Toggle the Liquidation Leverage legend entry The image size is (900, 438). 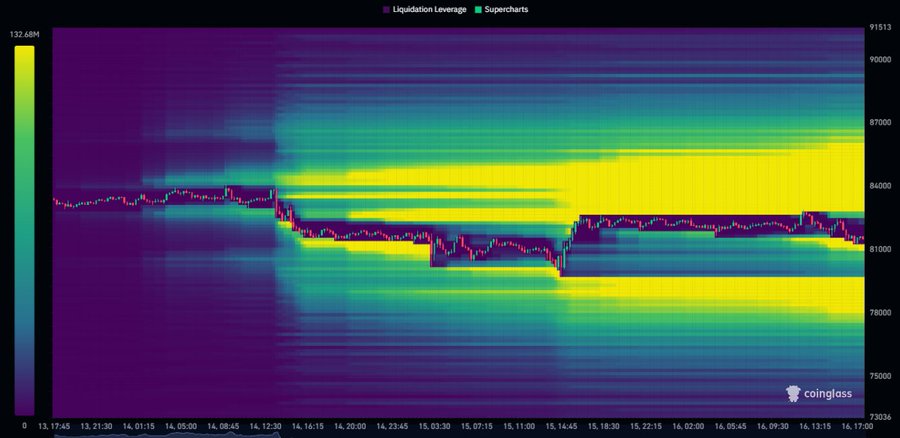click(424, 10)
